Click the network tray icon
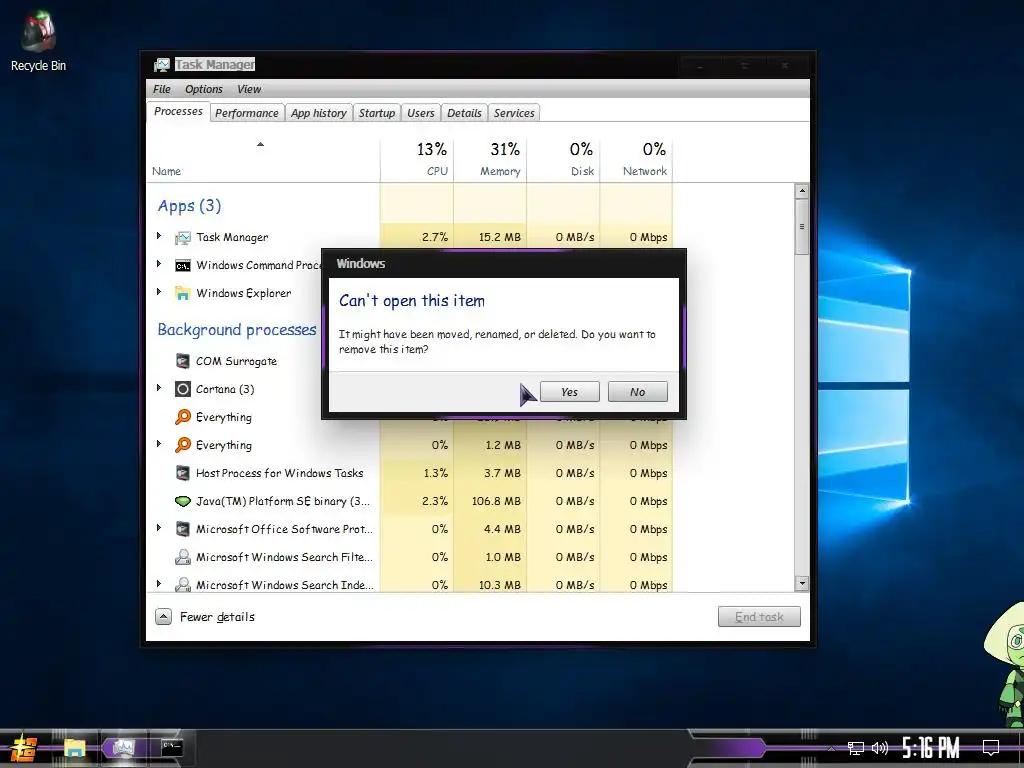Image resolution: width=1024 pixels, height=768 pixels. click(x=856, y=748)
